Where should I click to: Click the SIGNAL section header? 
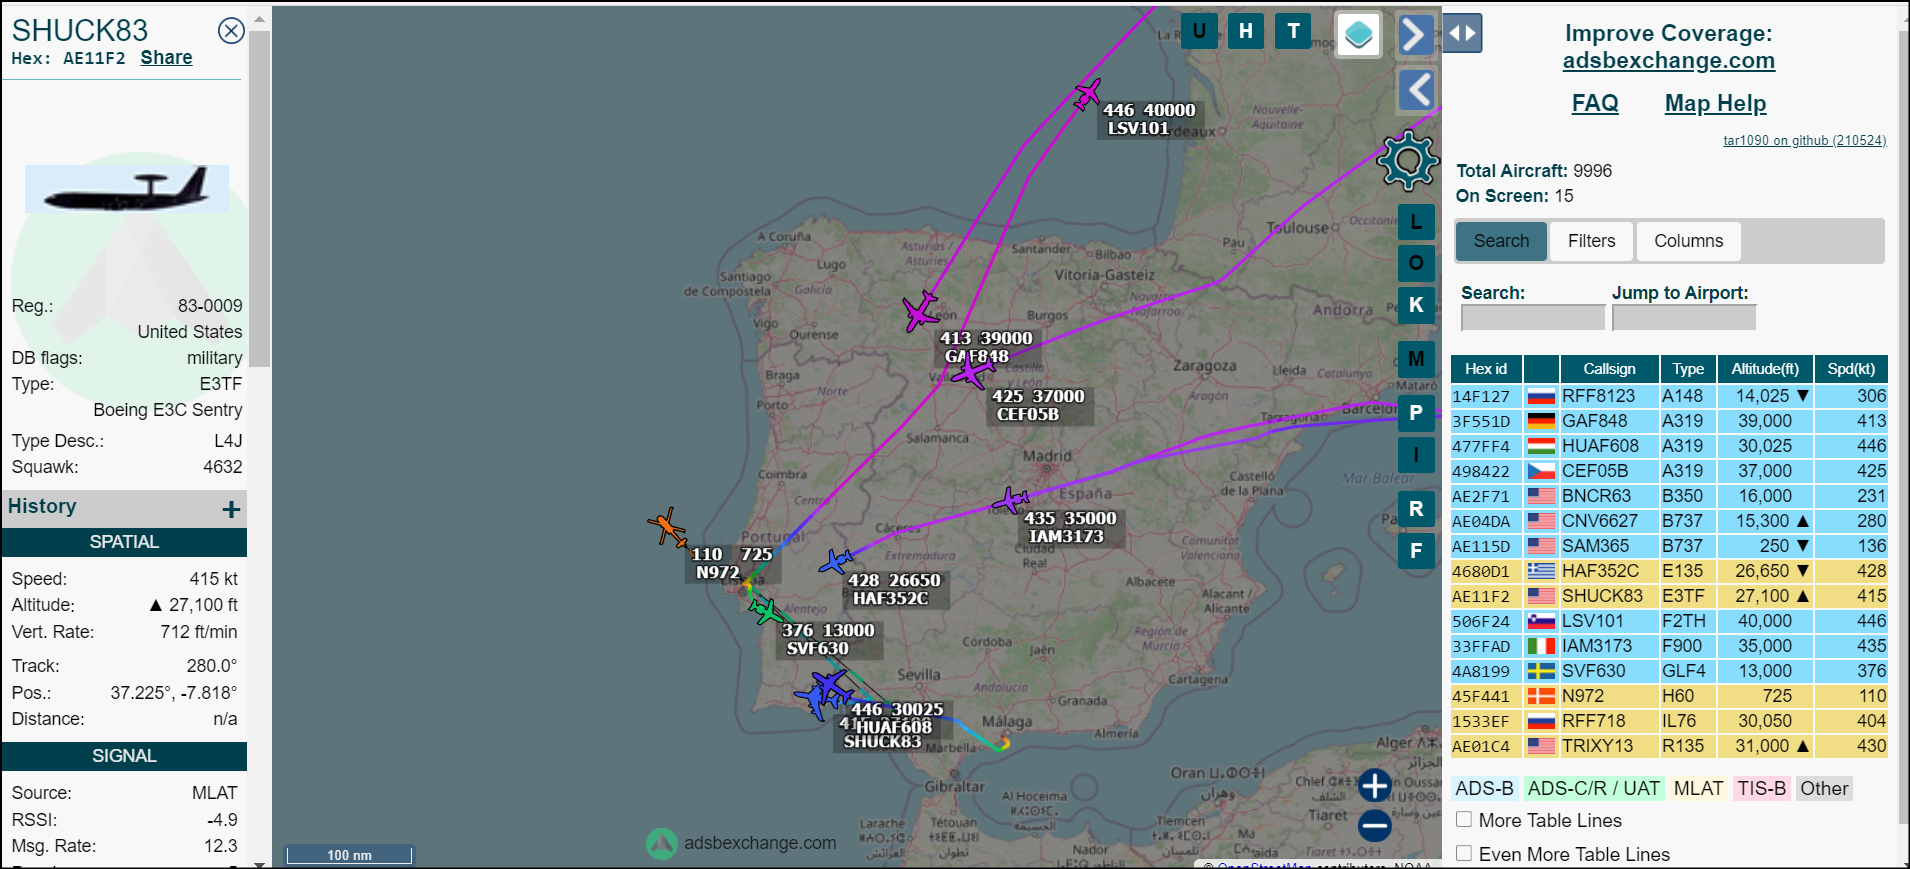point(124,756)
